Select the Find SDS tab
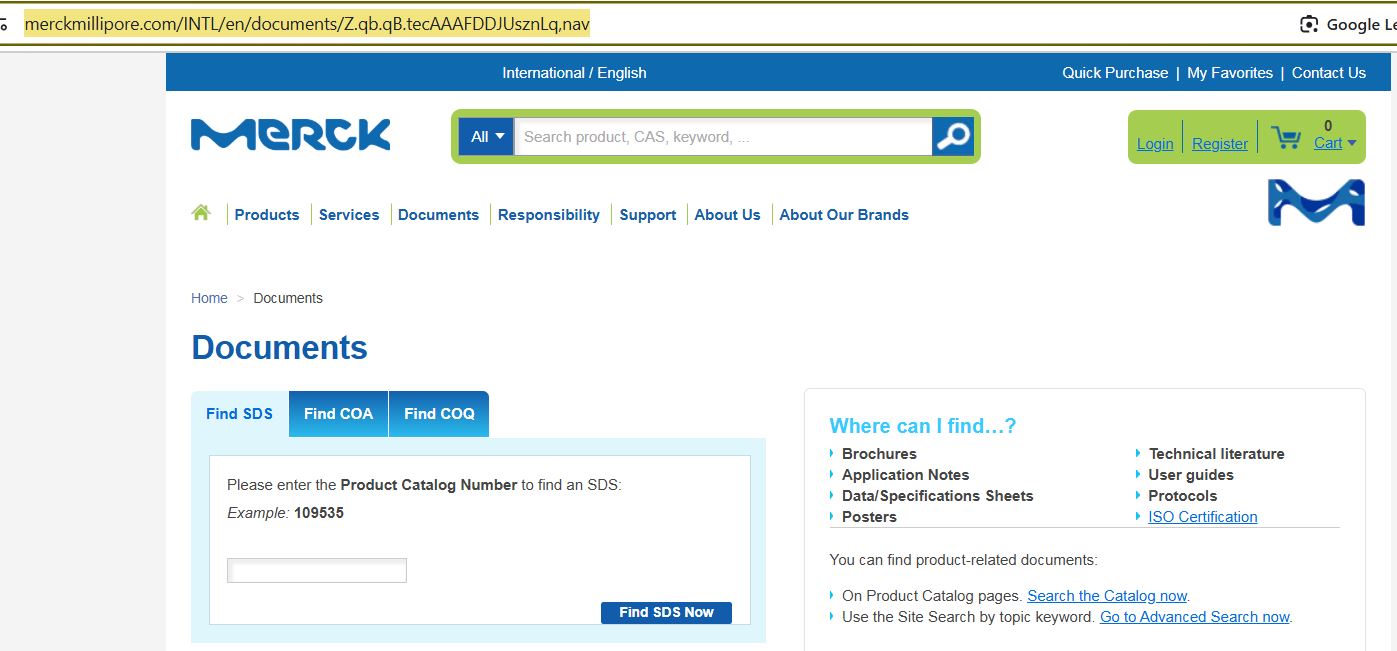Screen dimensions: 1397x651 pos(239,414)
